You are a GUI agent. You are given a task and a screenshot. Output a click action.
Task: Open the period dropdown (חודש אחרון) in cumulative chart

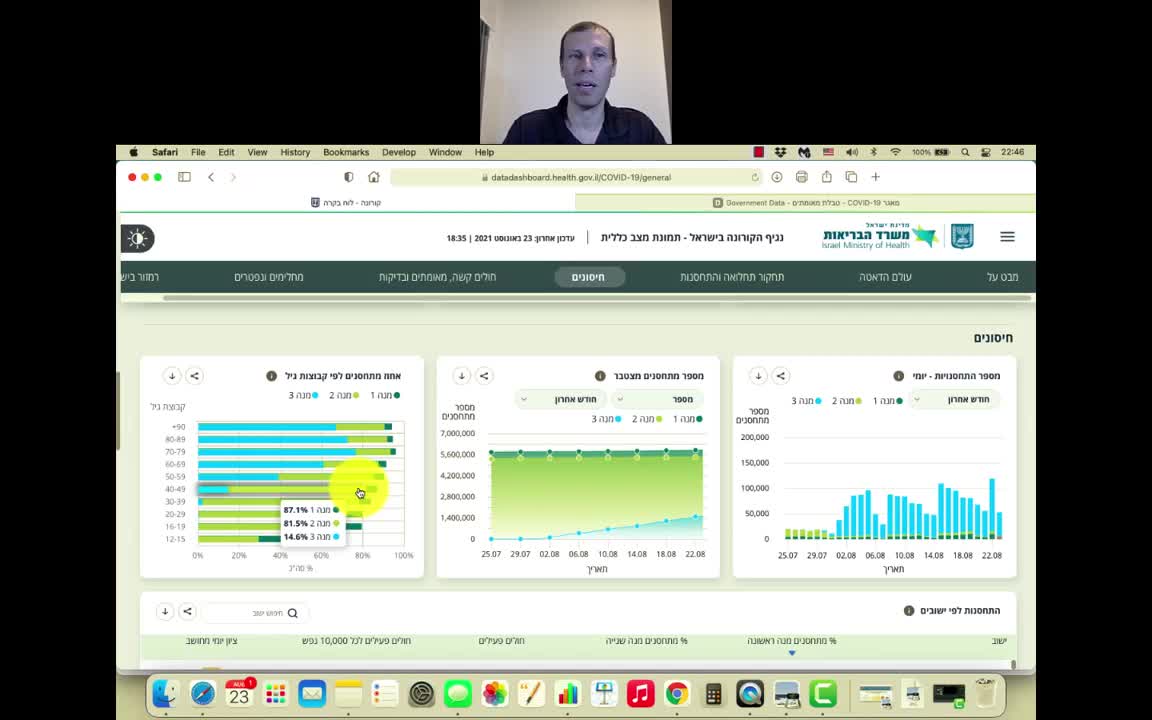[561, 400]
